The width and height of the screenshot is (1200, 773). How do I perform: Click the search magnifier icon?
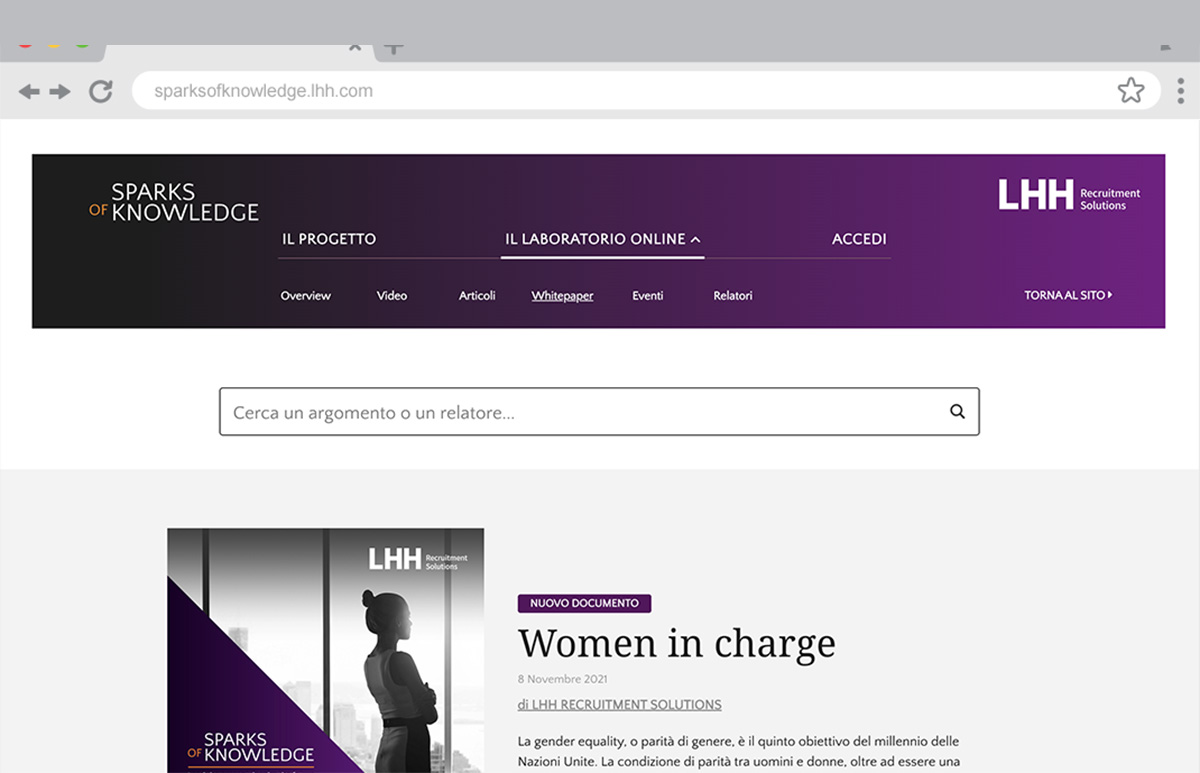957,411
